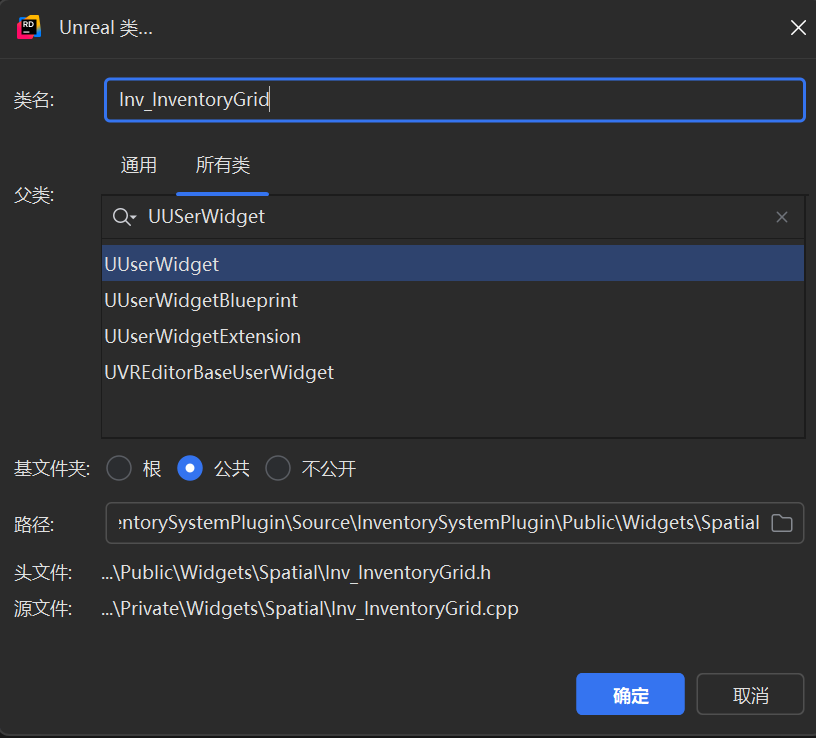Select UUserWidgetExtension in the list
This screenshot has height=738, width=816.
point(453,336)
